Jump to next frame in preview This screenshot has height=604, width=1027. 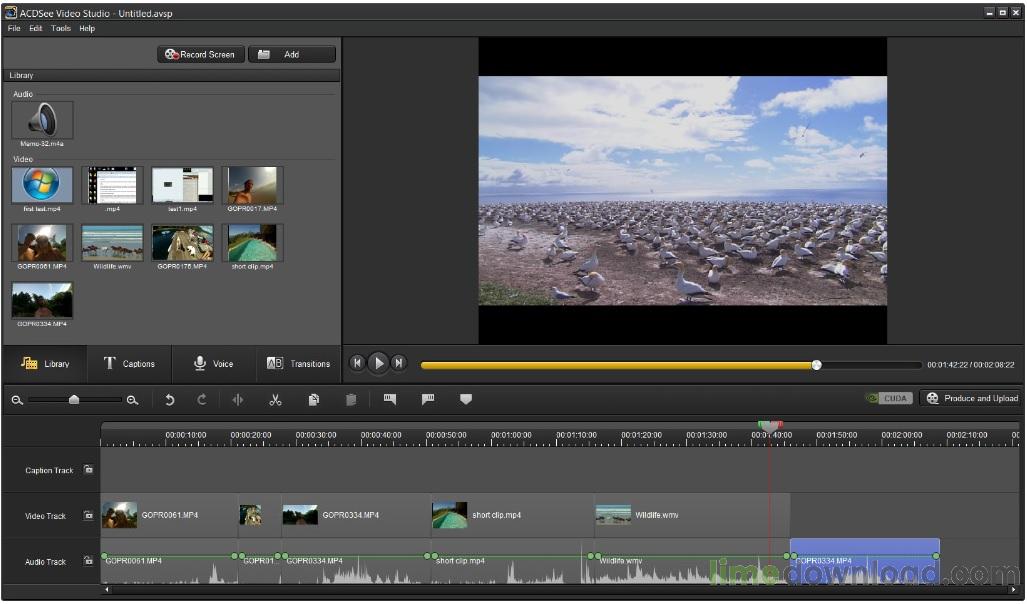pyautogui.click(x=398, y=363)
